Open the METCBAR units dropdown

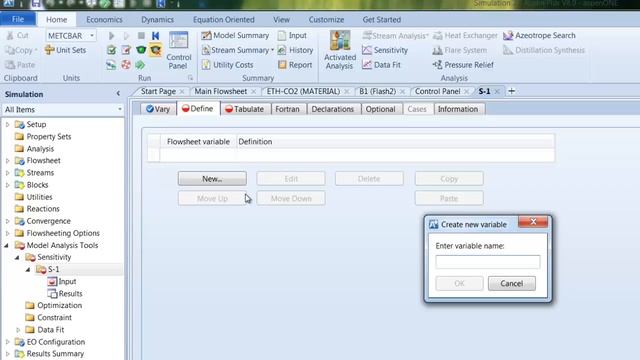(x=92, y=36)
